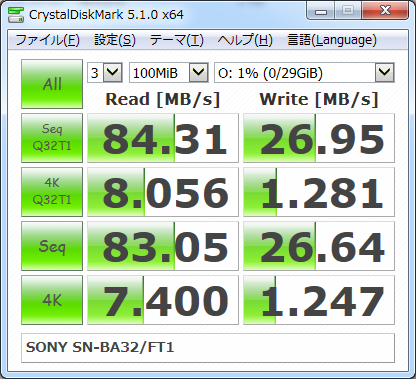
Task: Start the plain 4K test
Action: pyautogui.click(x=52, y=300)
